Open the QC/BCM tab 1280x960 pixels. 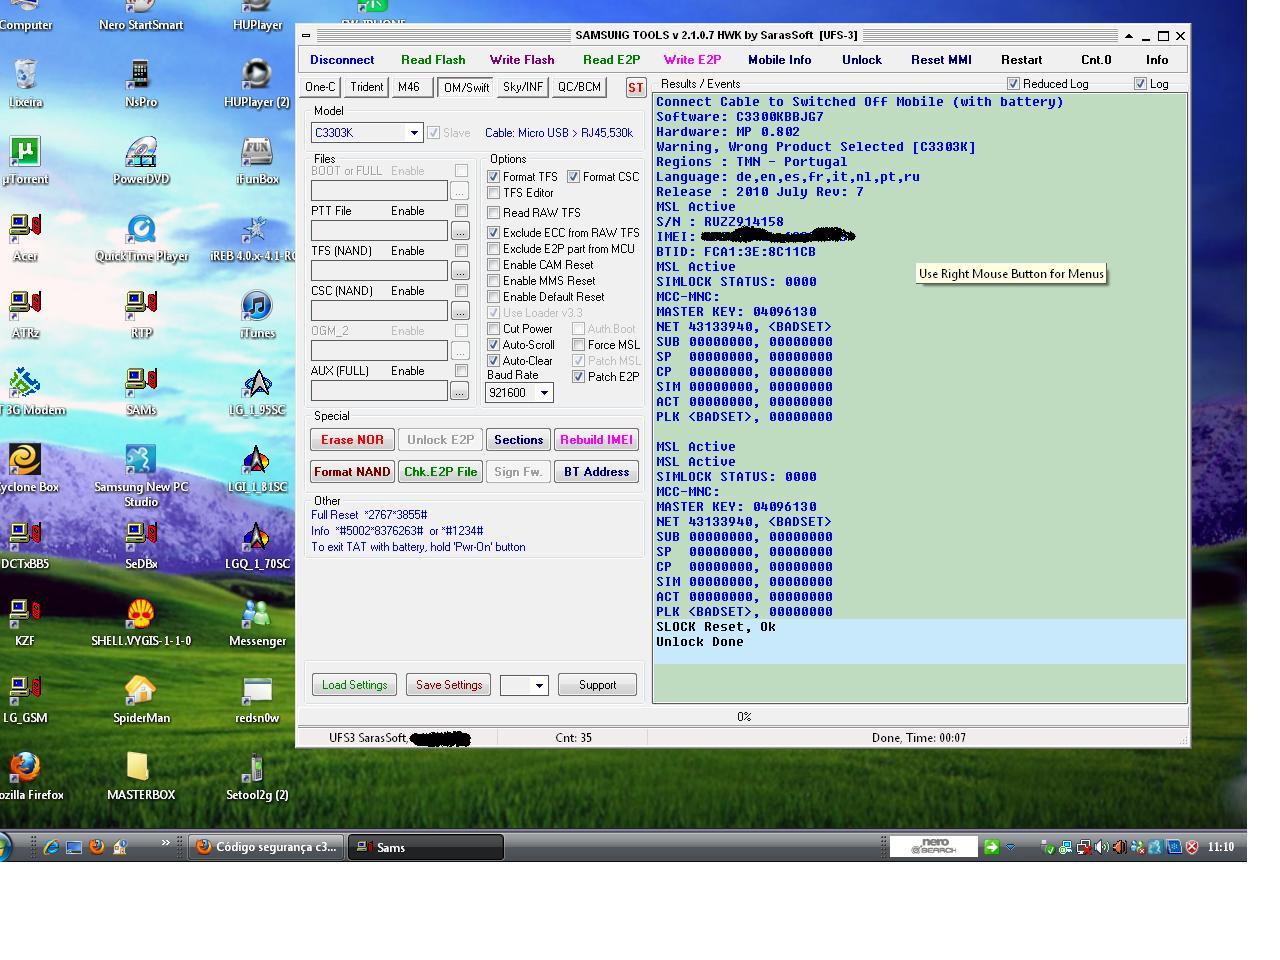(x=579, y=87)
